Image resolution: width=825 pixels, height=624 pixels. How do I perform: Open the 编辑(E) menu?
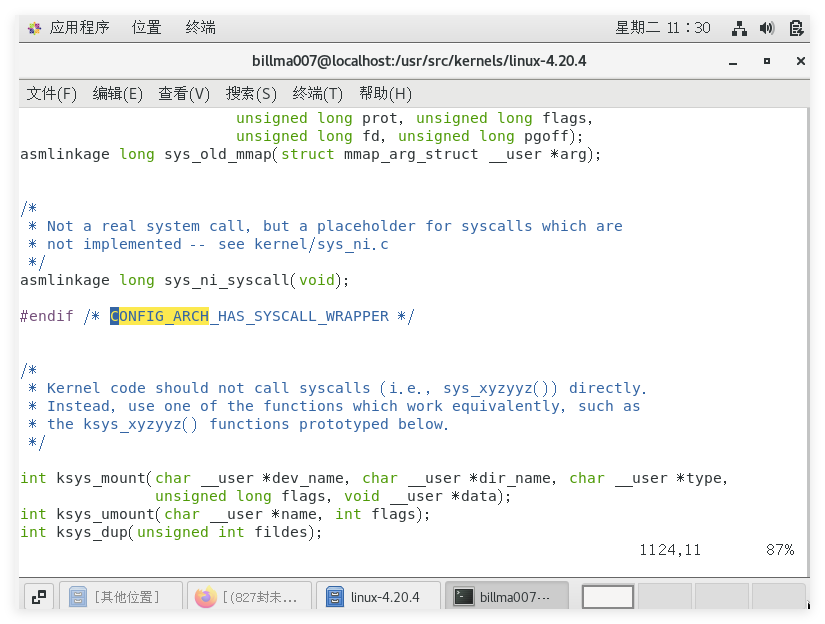(118, 94)
